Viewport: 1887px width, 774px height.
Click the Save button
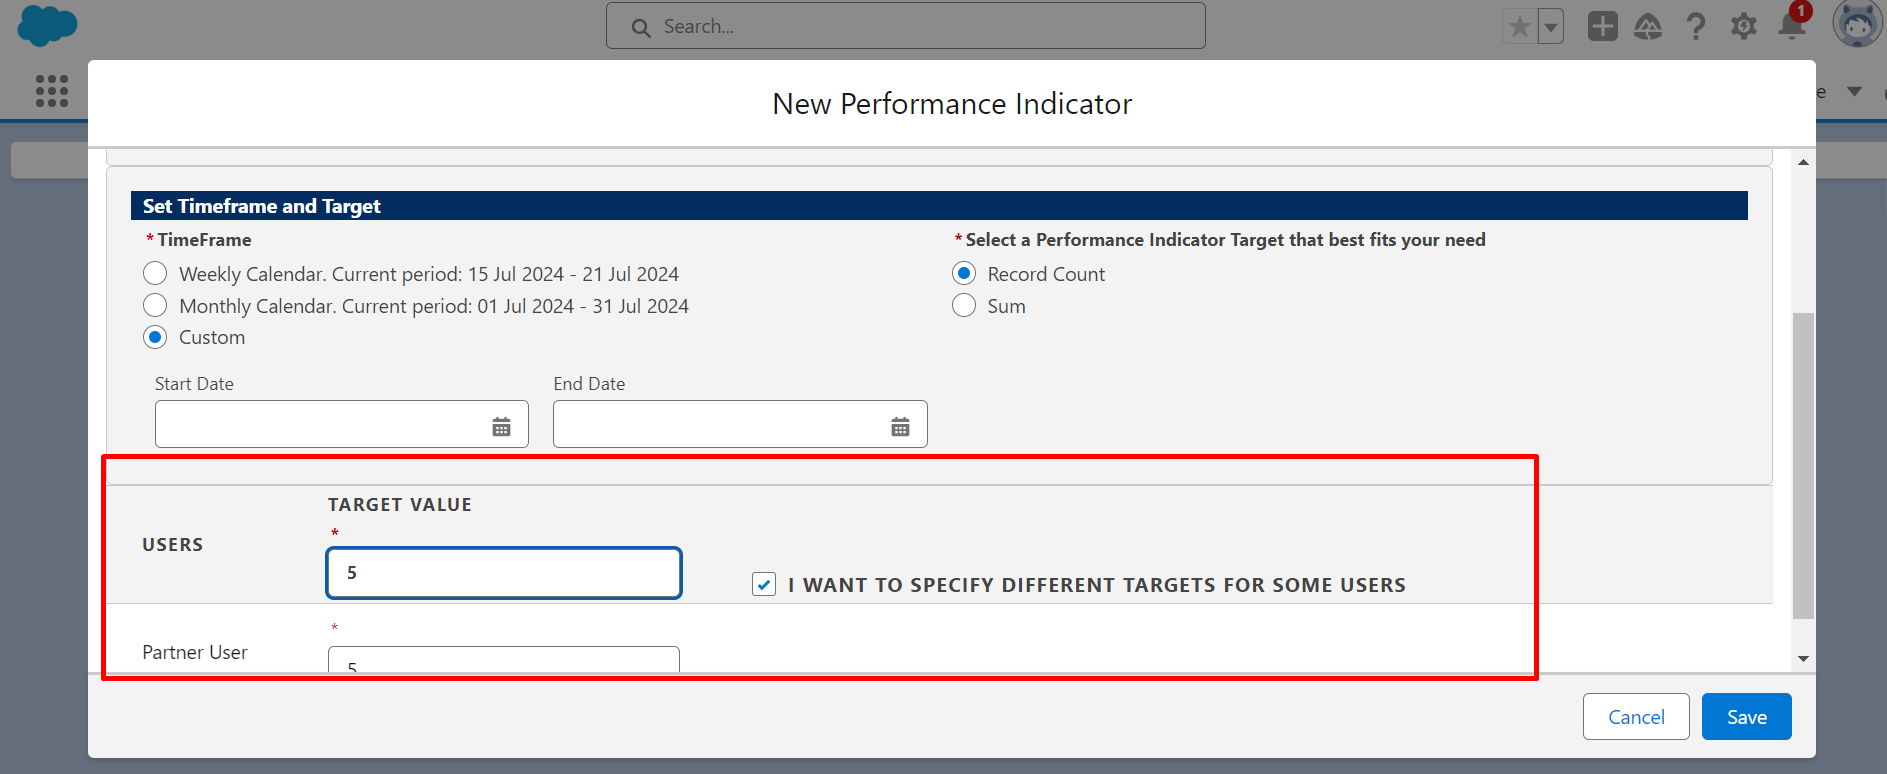pyautogui.click(x=1746, y=717)
